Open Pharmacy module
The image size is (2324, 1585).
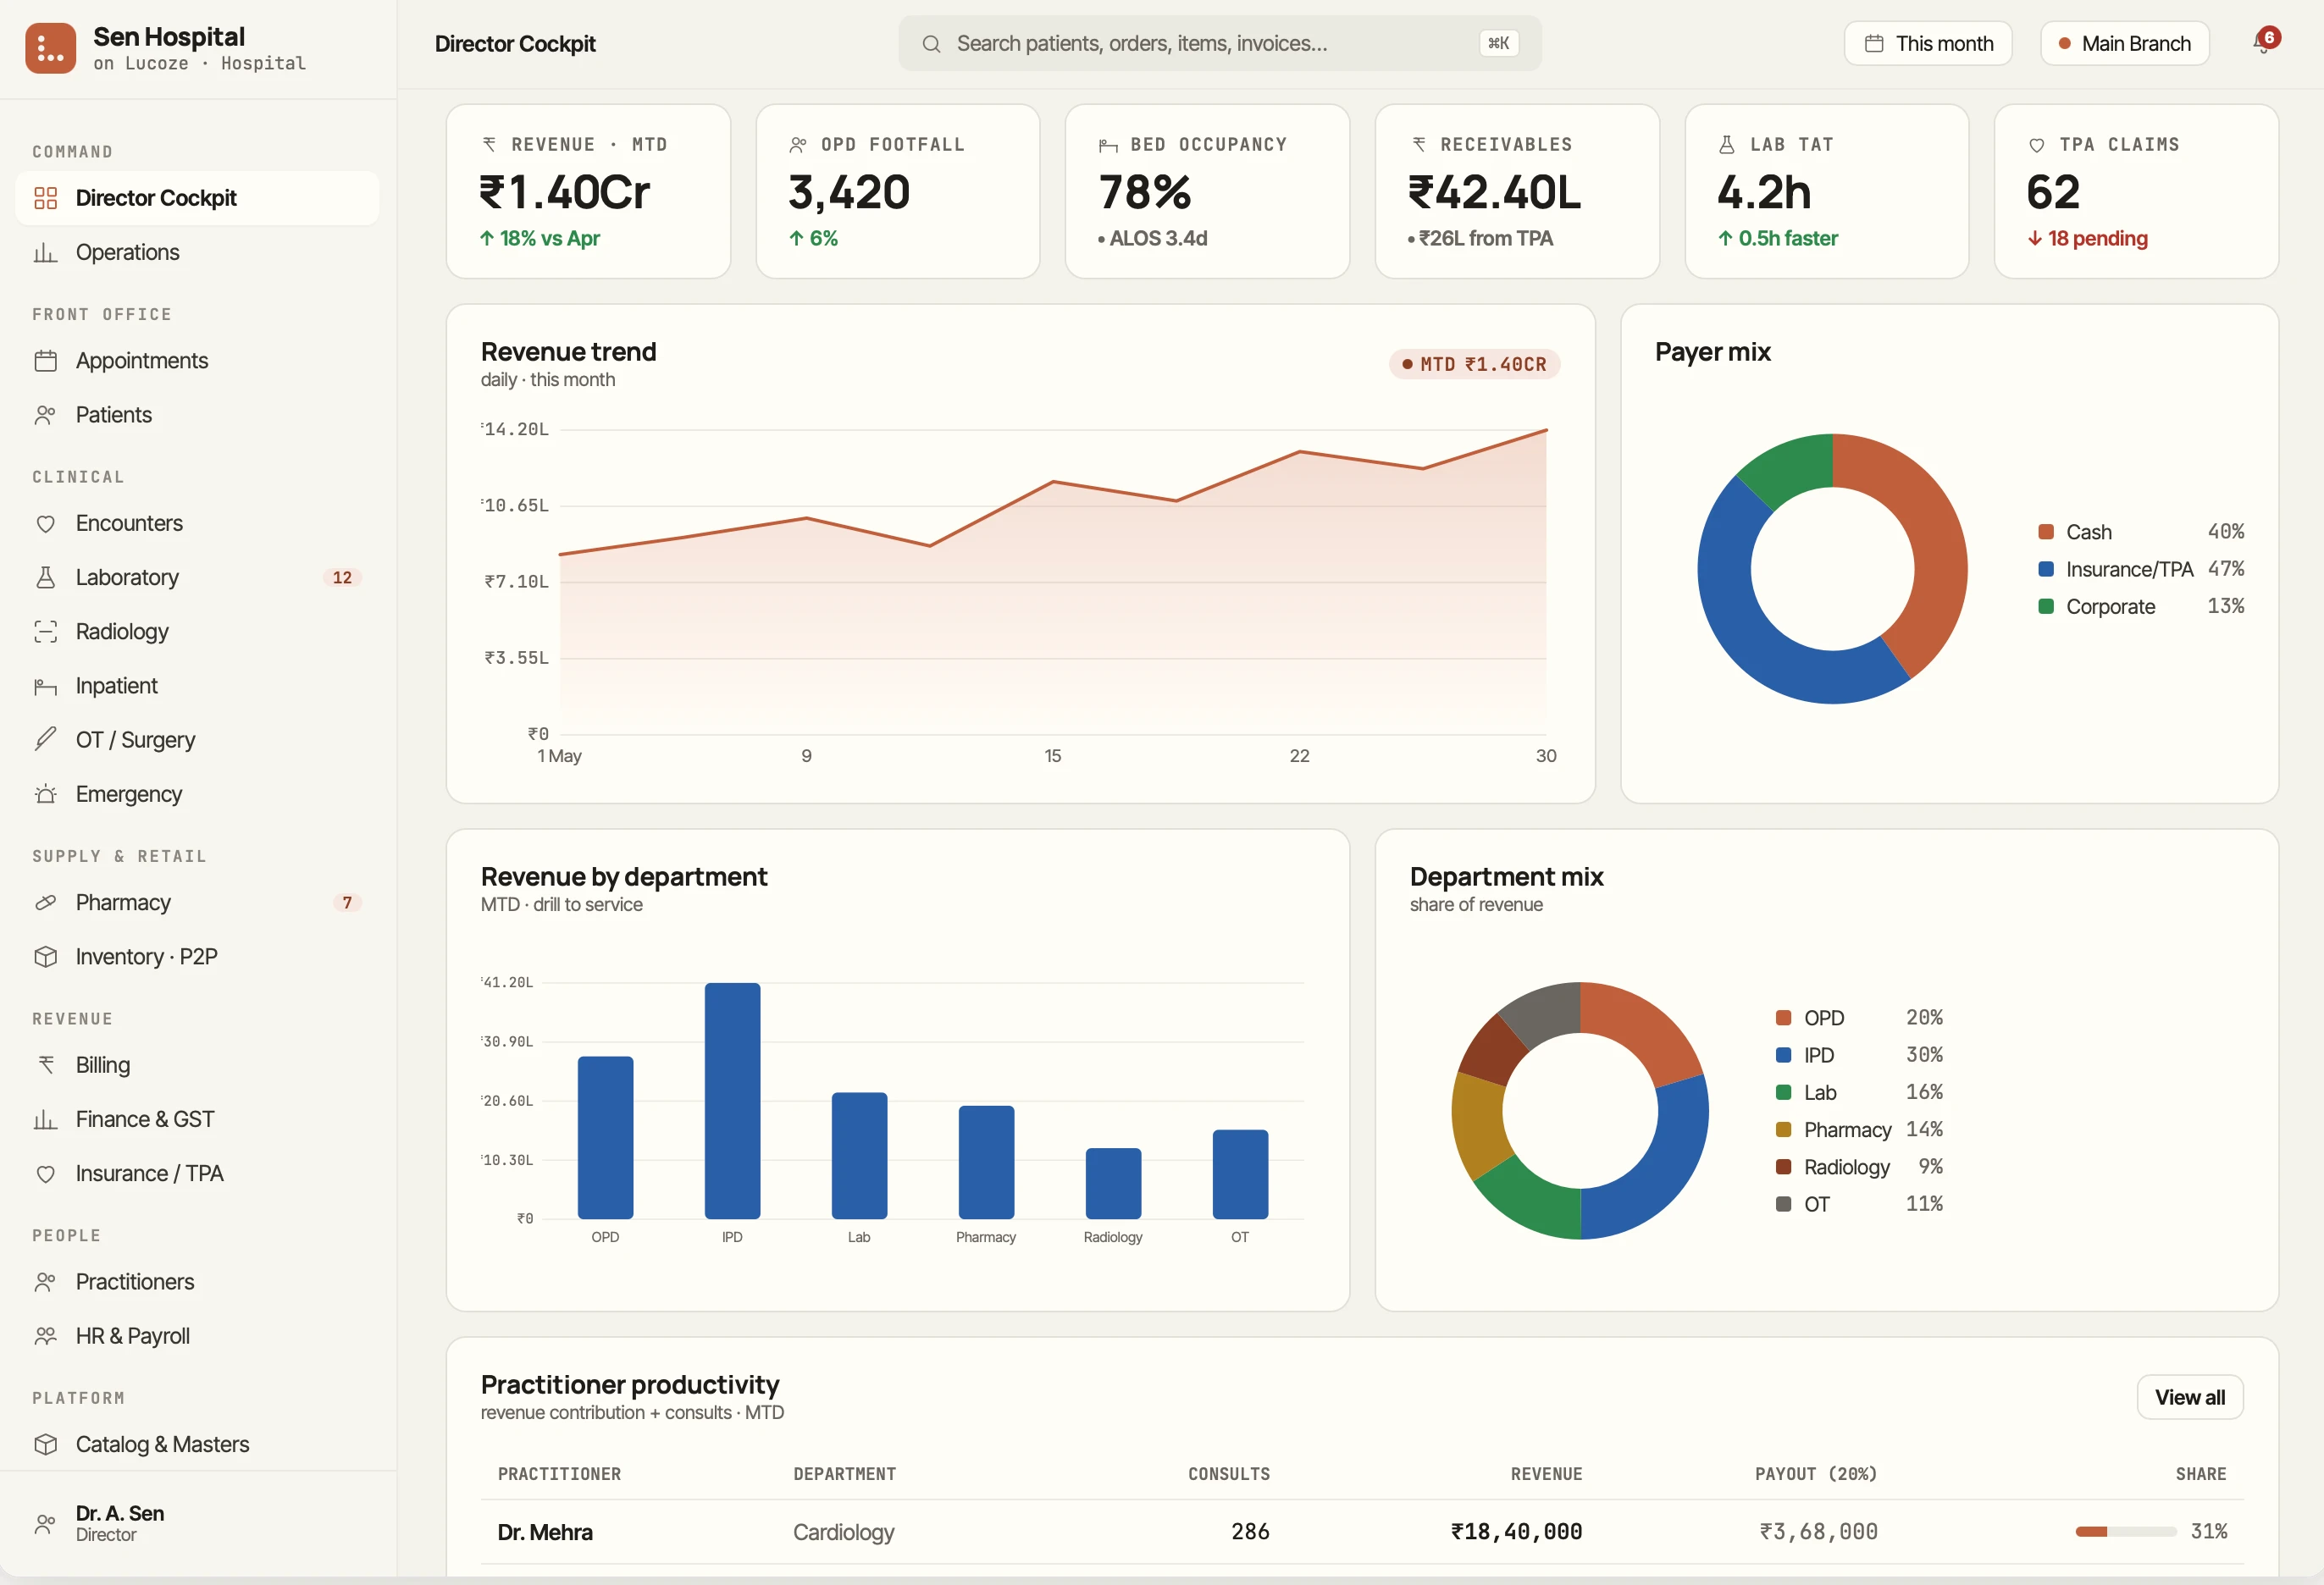[197, 902]
